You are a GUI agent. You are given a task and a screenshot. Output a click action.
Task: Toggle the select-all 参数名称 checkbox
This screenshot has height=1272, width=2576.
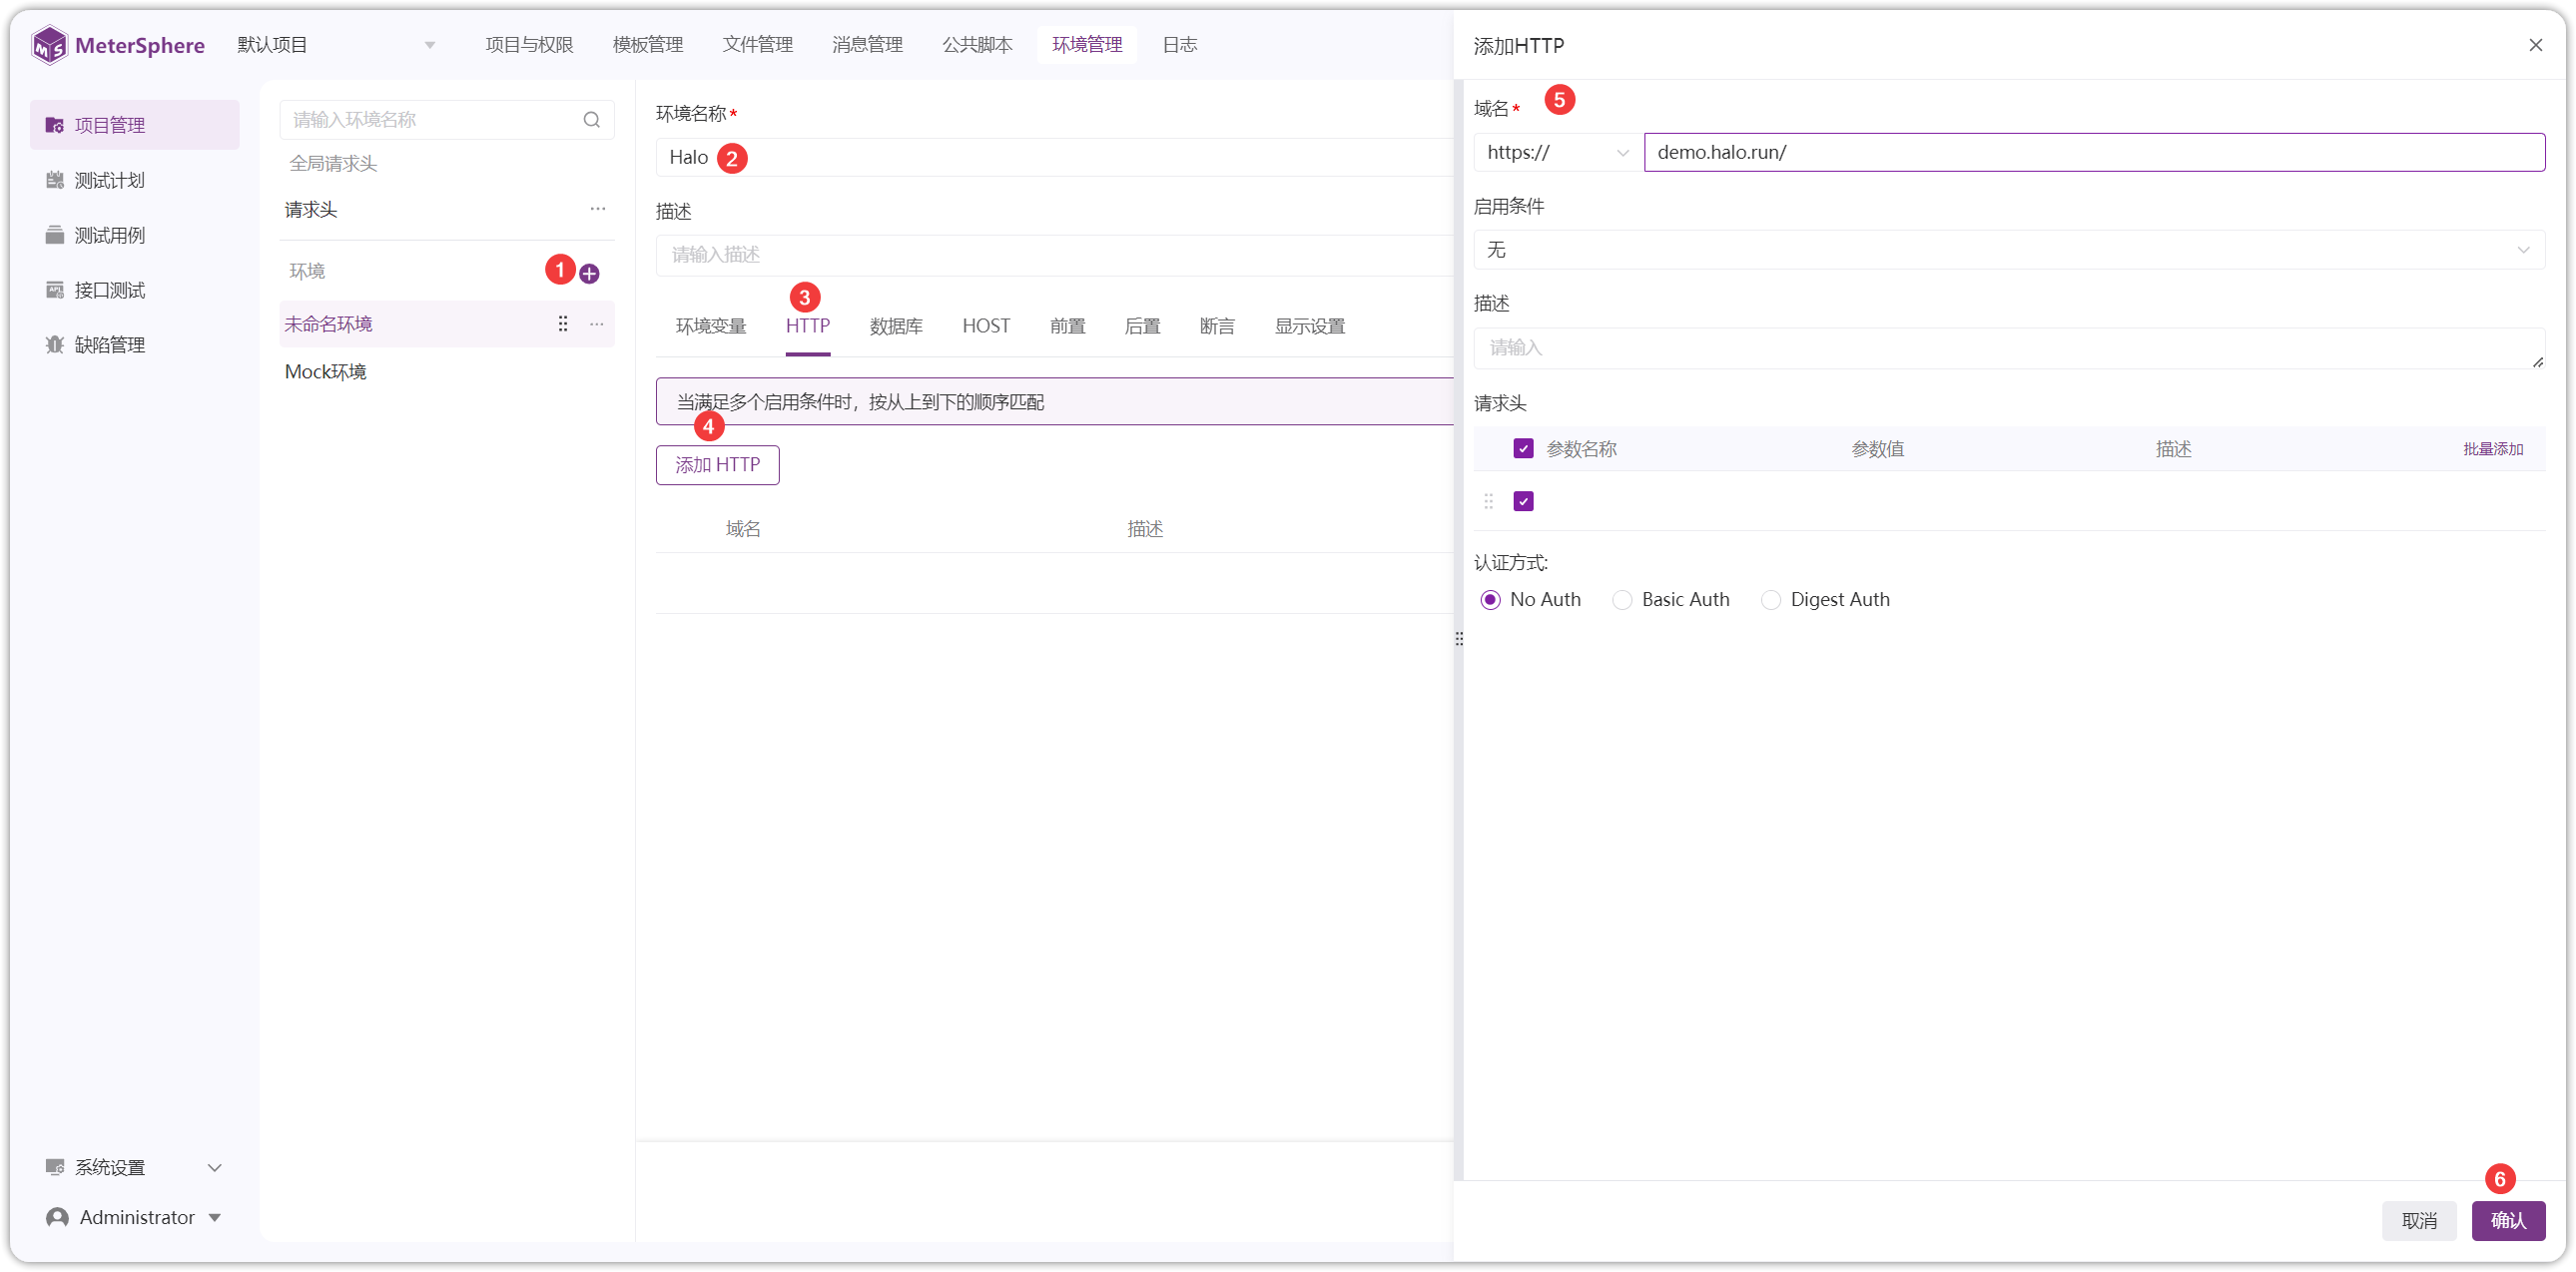coord(1523,448)
